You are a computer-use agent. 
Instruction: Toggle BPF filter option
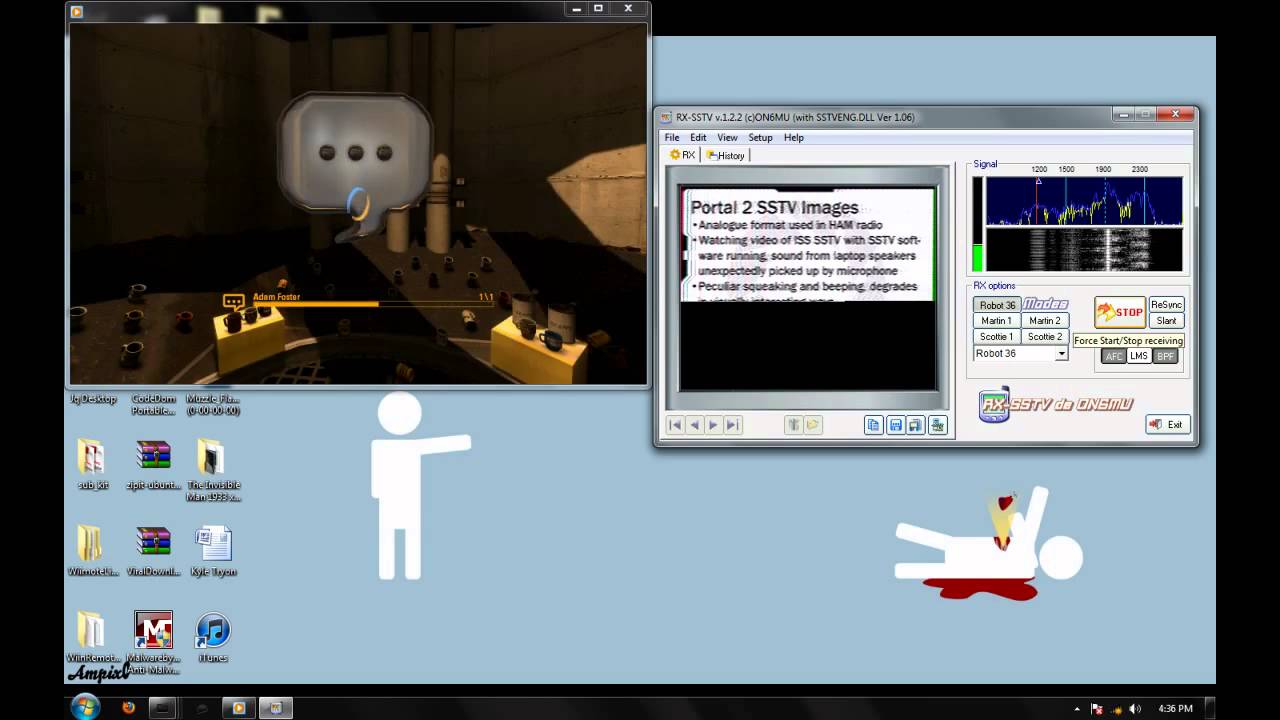pyautogui.click(x=1165, y=356)
